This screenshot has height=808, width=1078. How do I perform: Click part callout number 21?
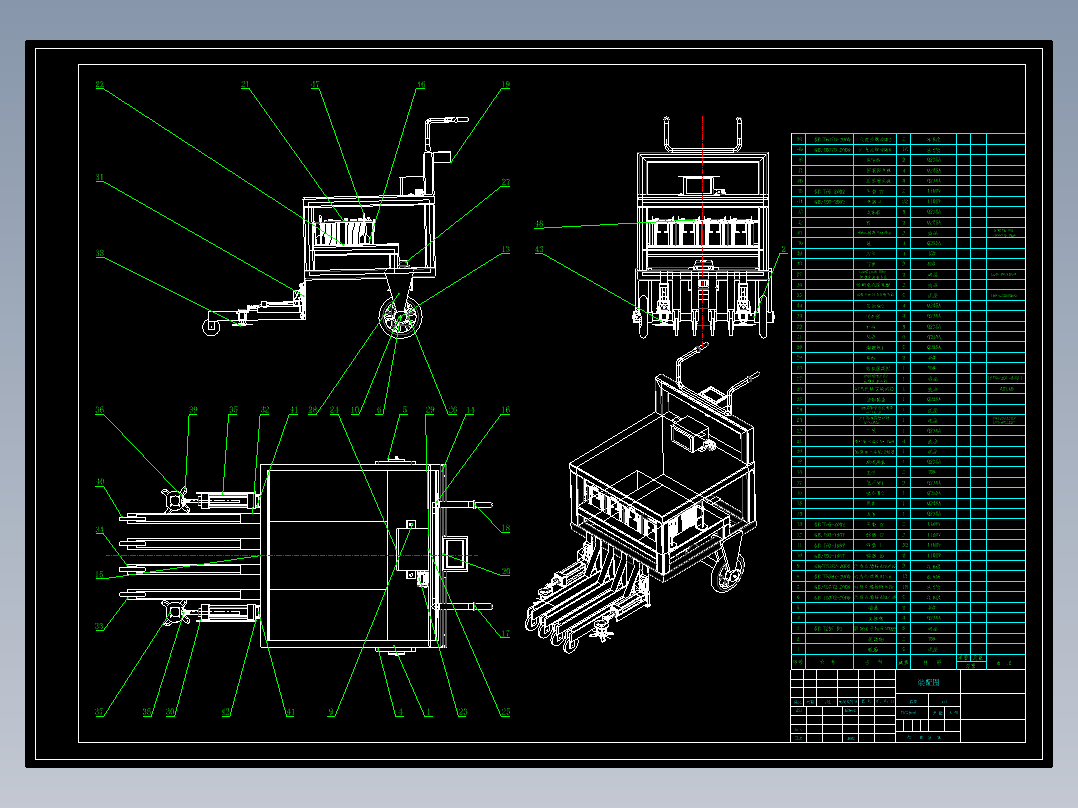(x=245, y=85)
